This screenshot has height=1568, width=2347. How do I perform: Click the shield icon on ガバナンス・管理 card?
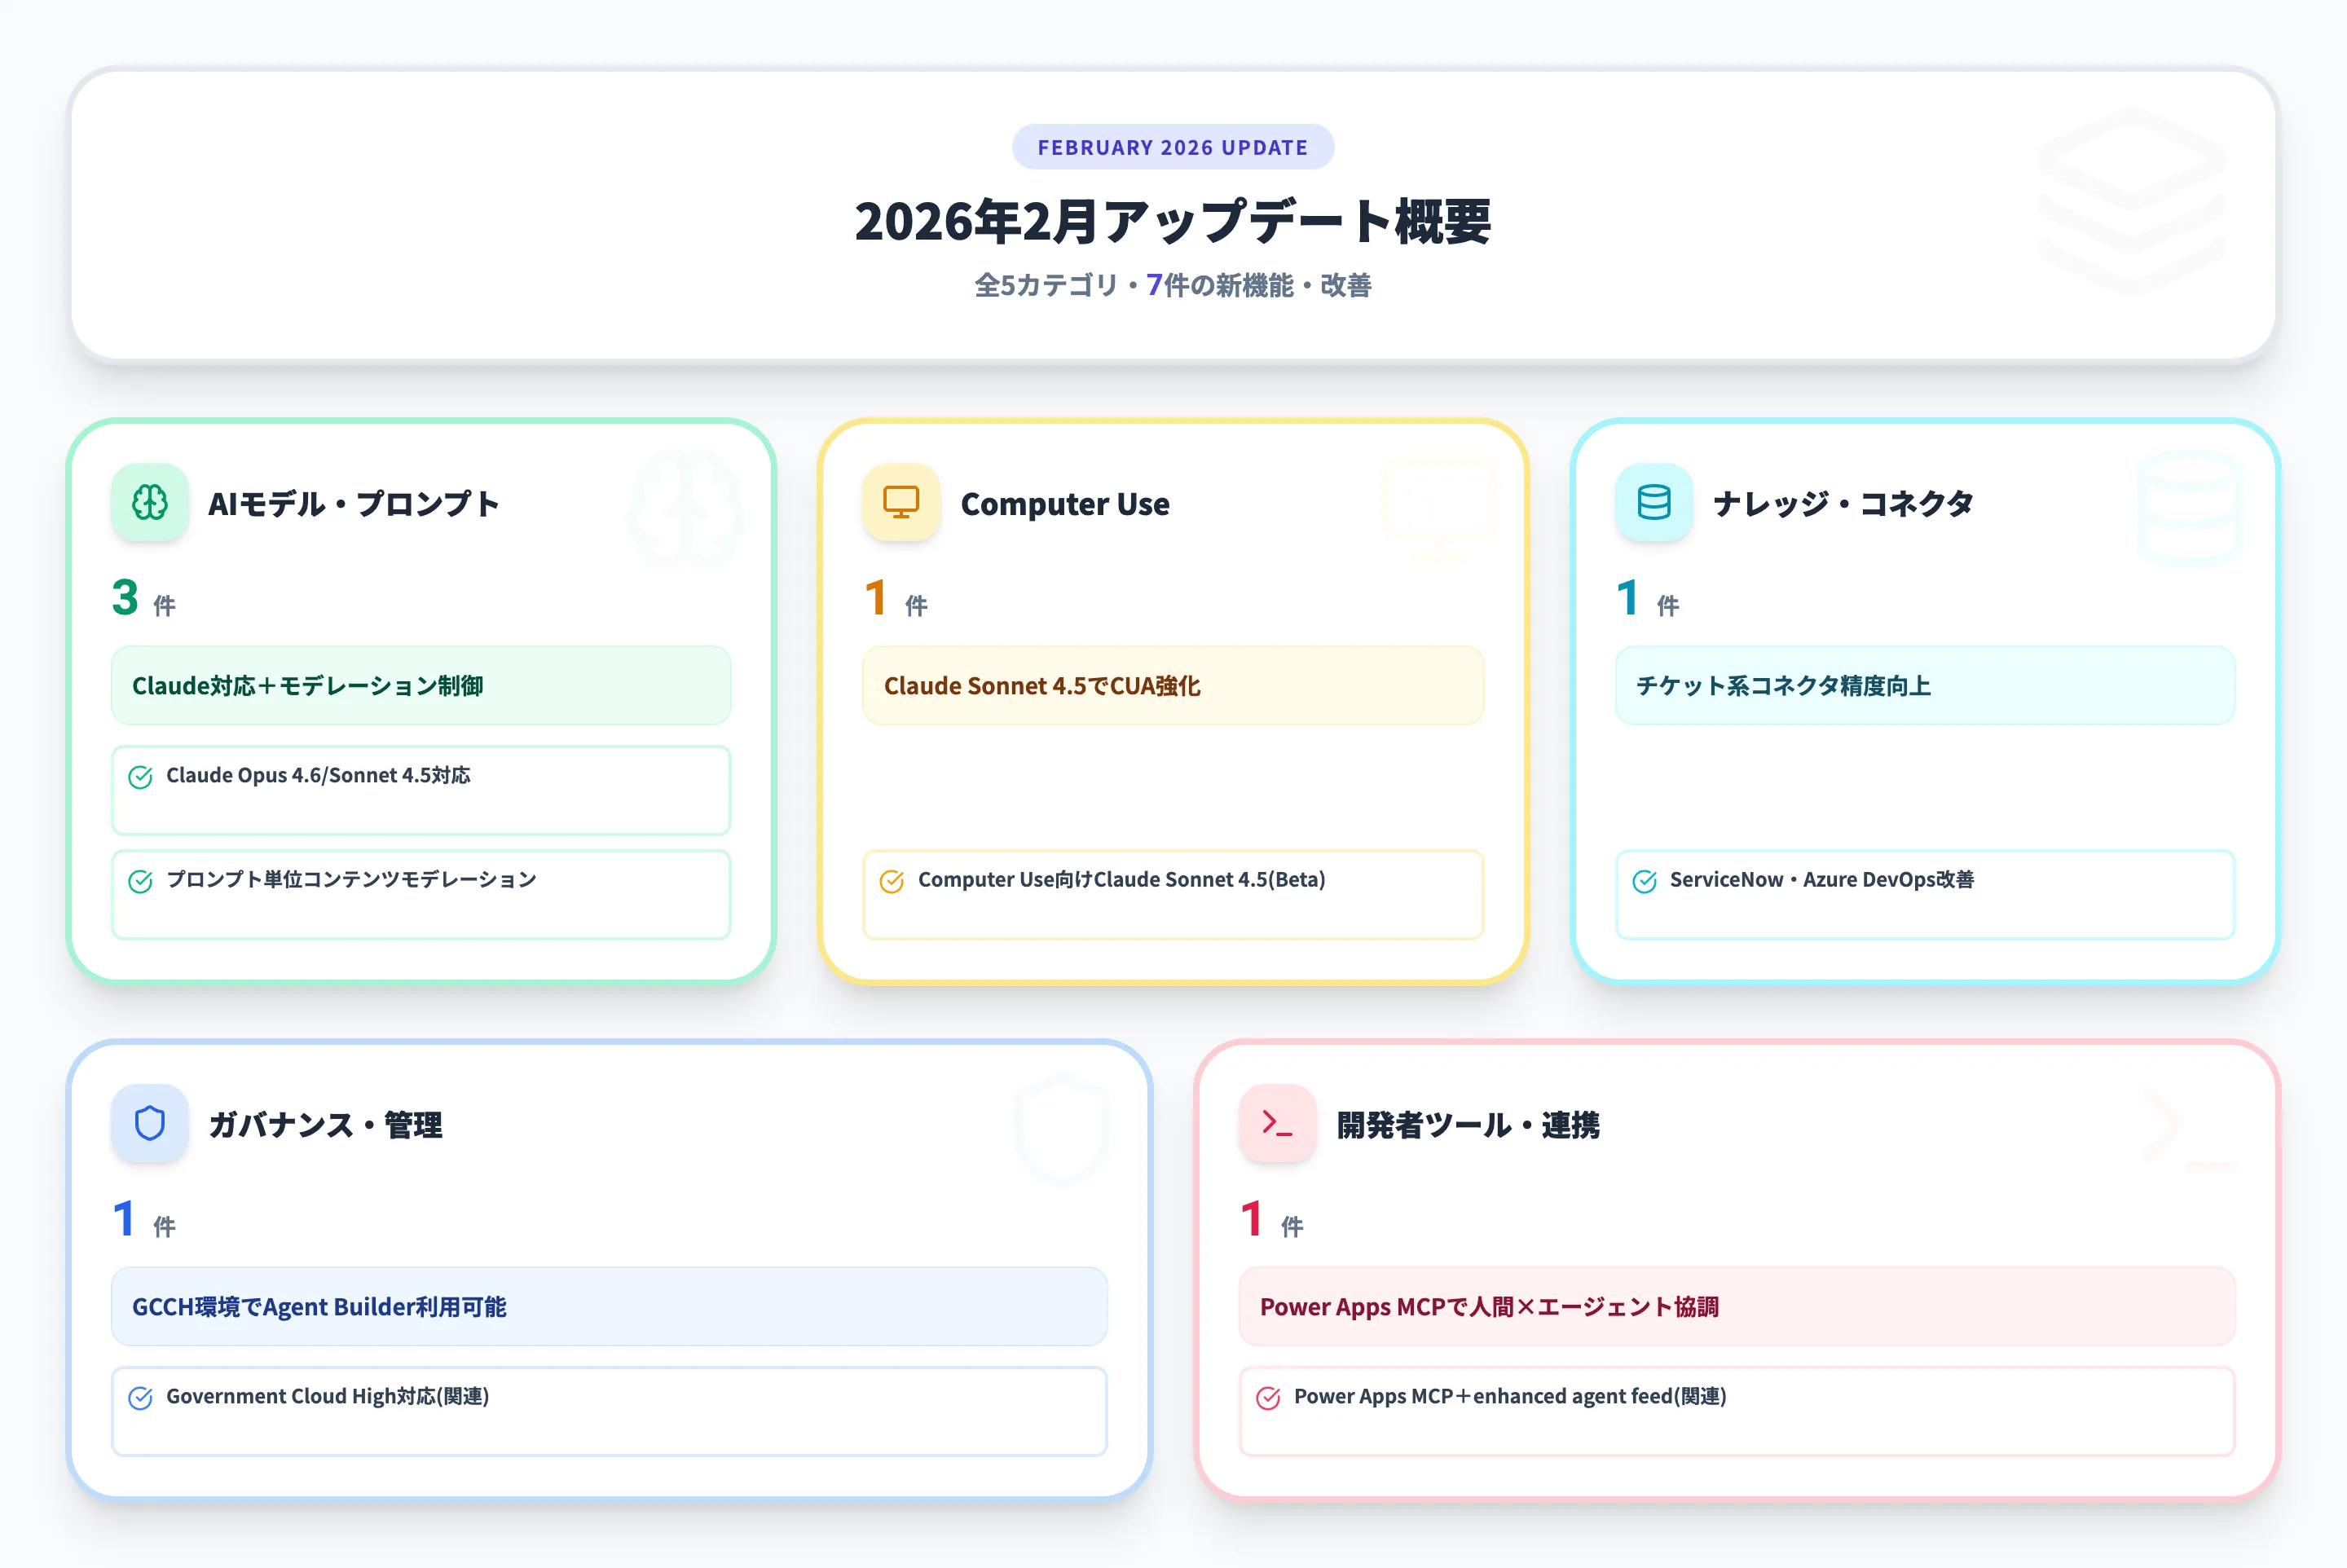pos(149,1124)
